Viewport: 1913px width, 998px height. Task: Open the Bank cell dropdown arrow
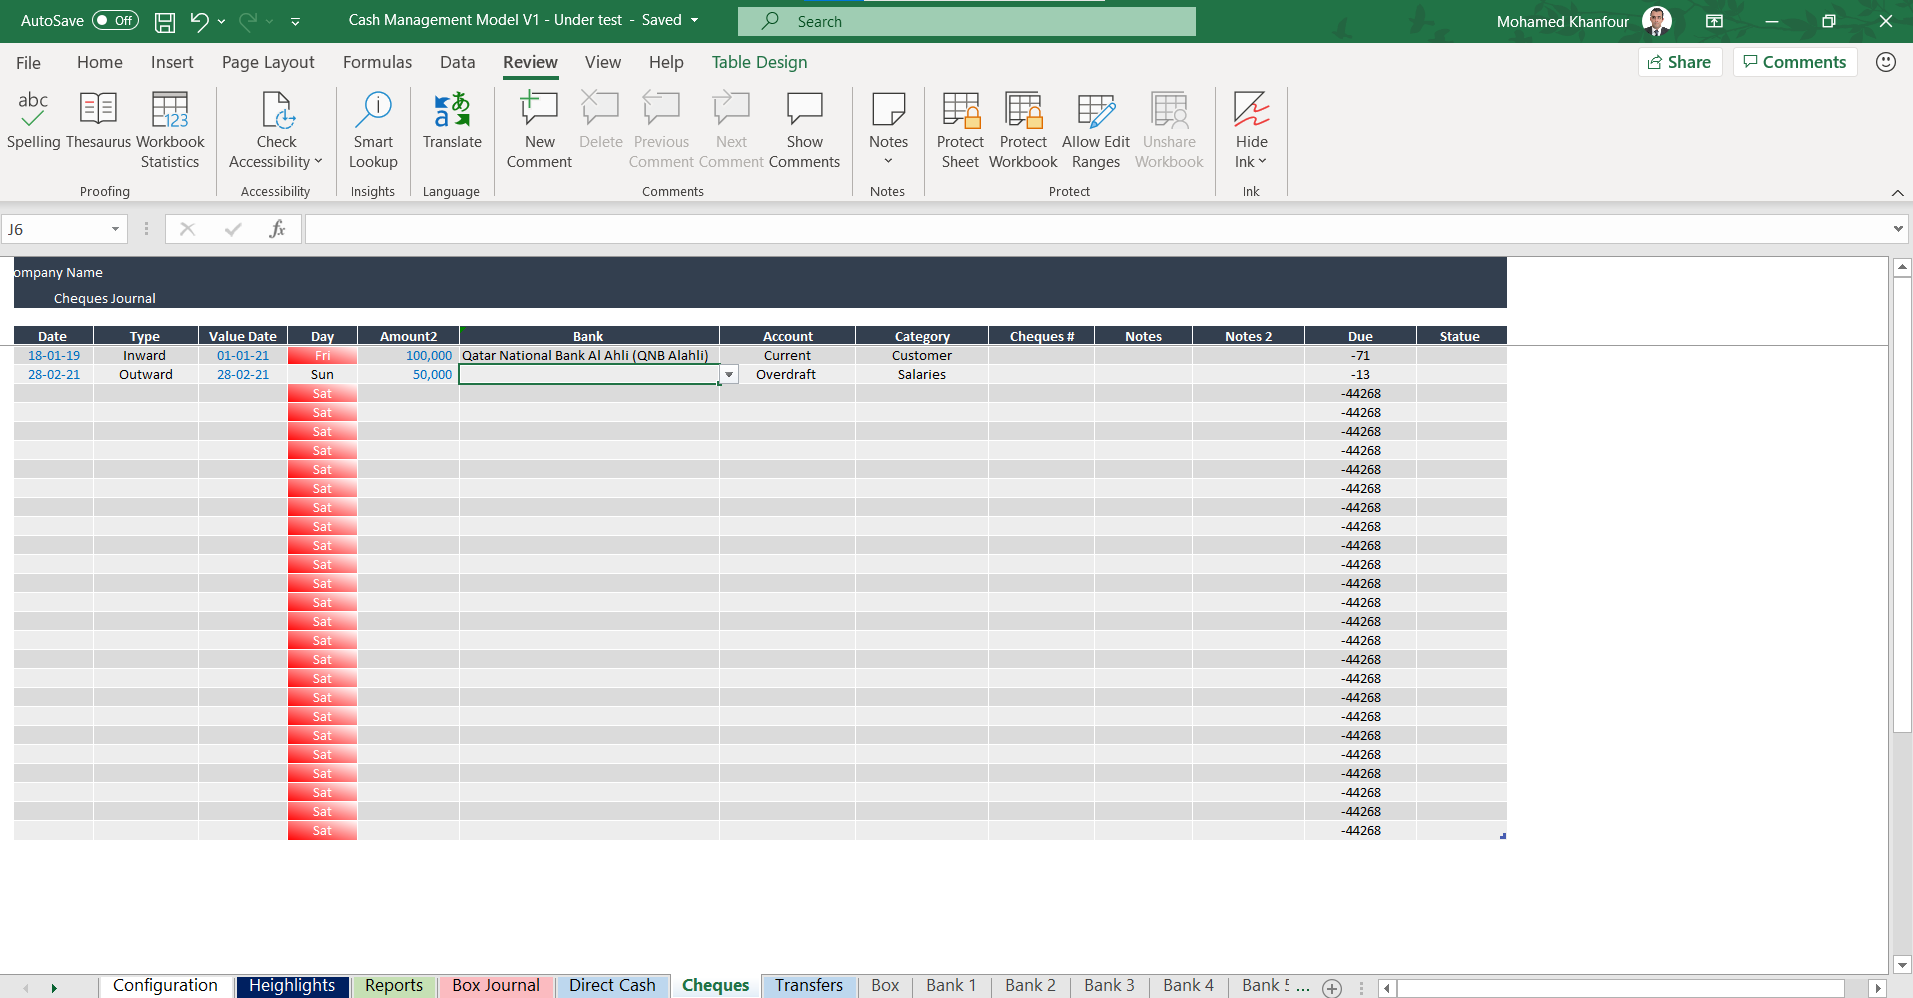(x=729, y=375)
